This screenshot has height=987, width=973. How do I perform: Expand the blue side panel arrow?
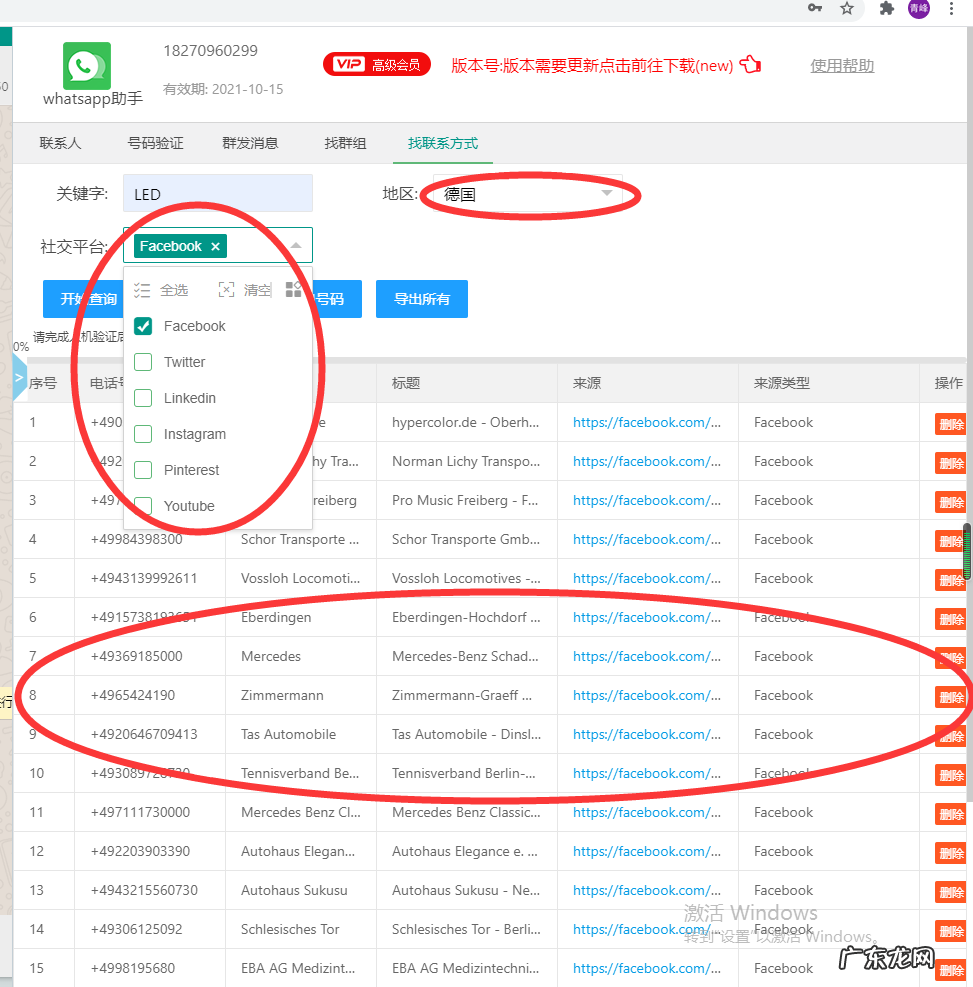[19, 378]
